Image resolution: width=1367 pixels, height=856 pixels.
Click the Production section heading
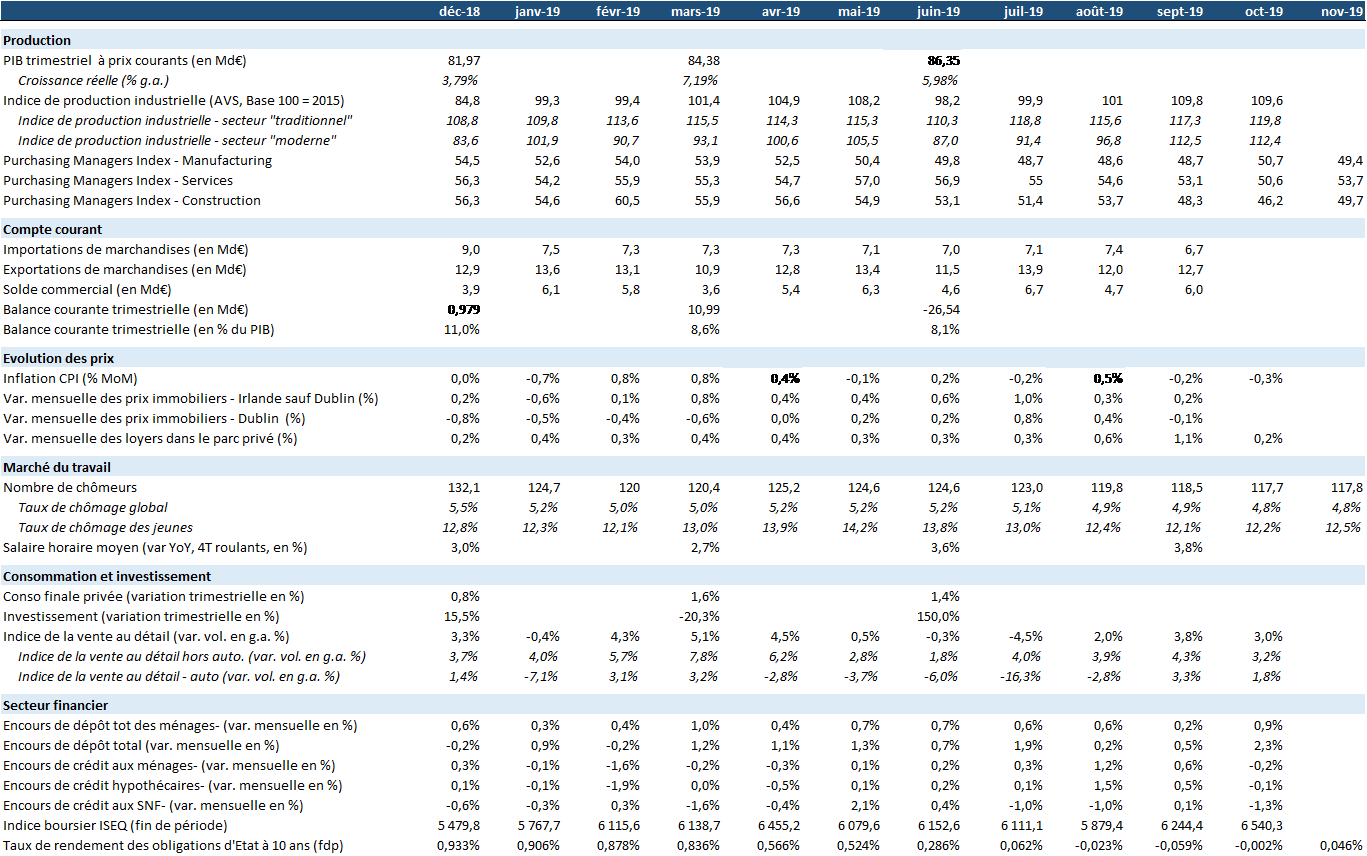pos(37,41)
